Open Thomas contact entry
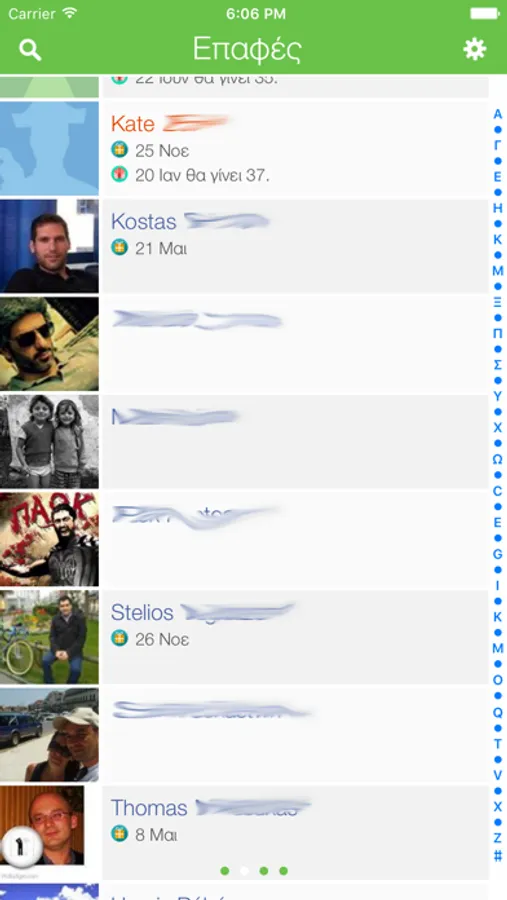 295,833
